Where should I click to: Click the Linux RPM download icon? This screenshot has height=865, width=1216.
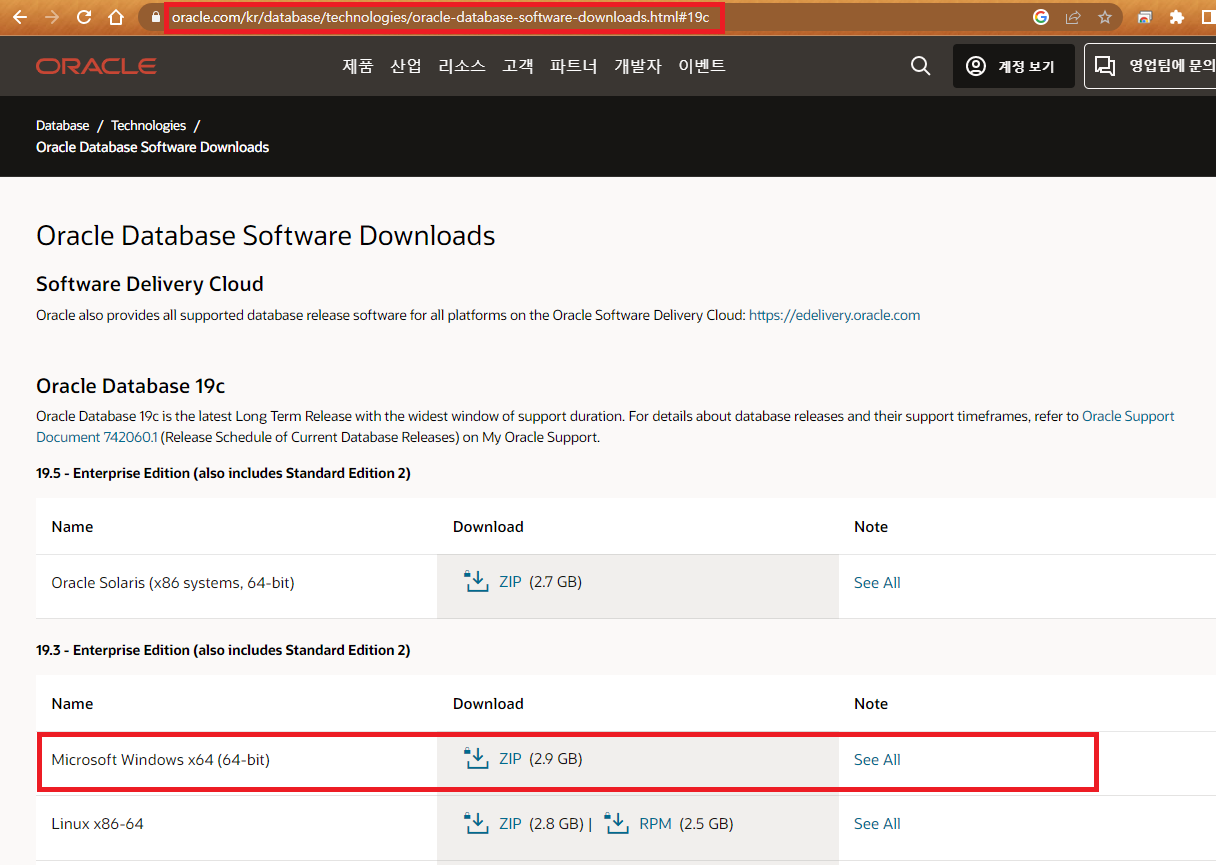(616, 823)
